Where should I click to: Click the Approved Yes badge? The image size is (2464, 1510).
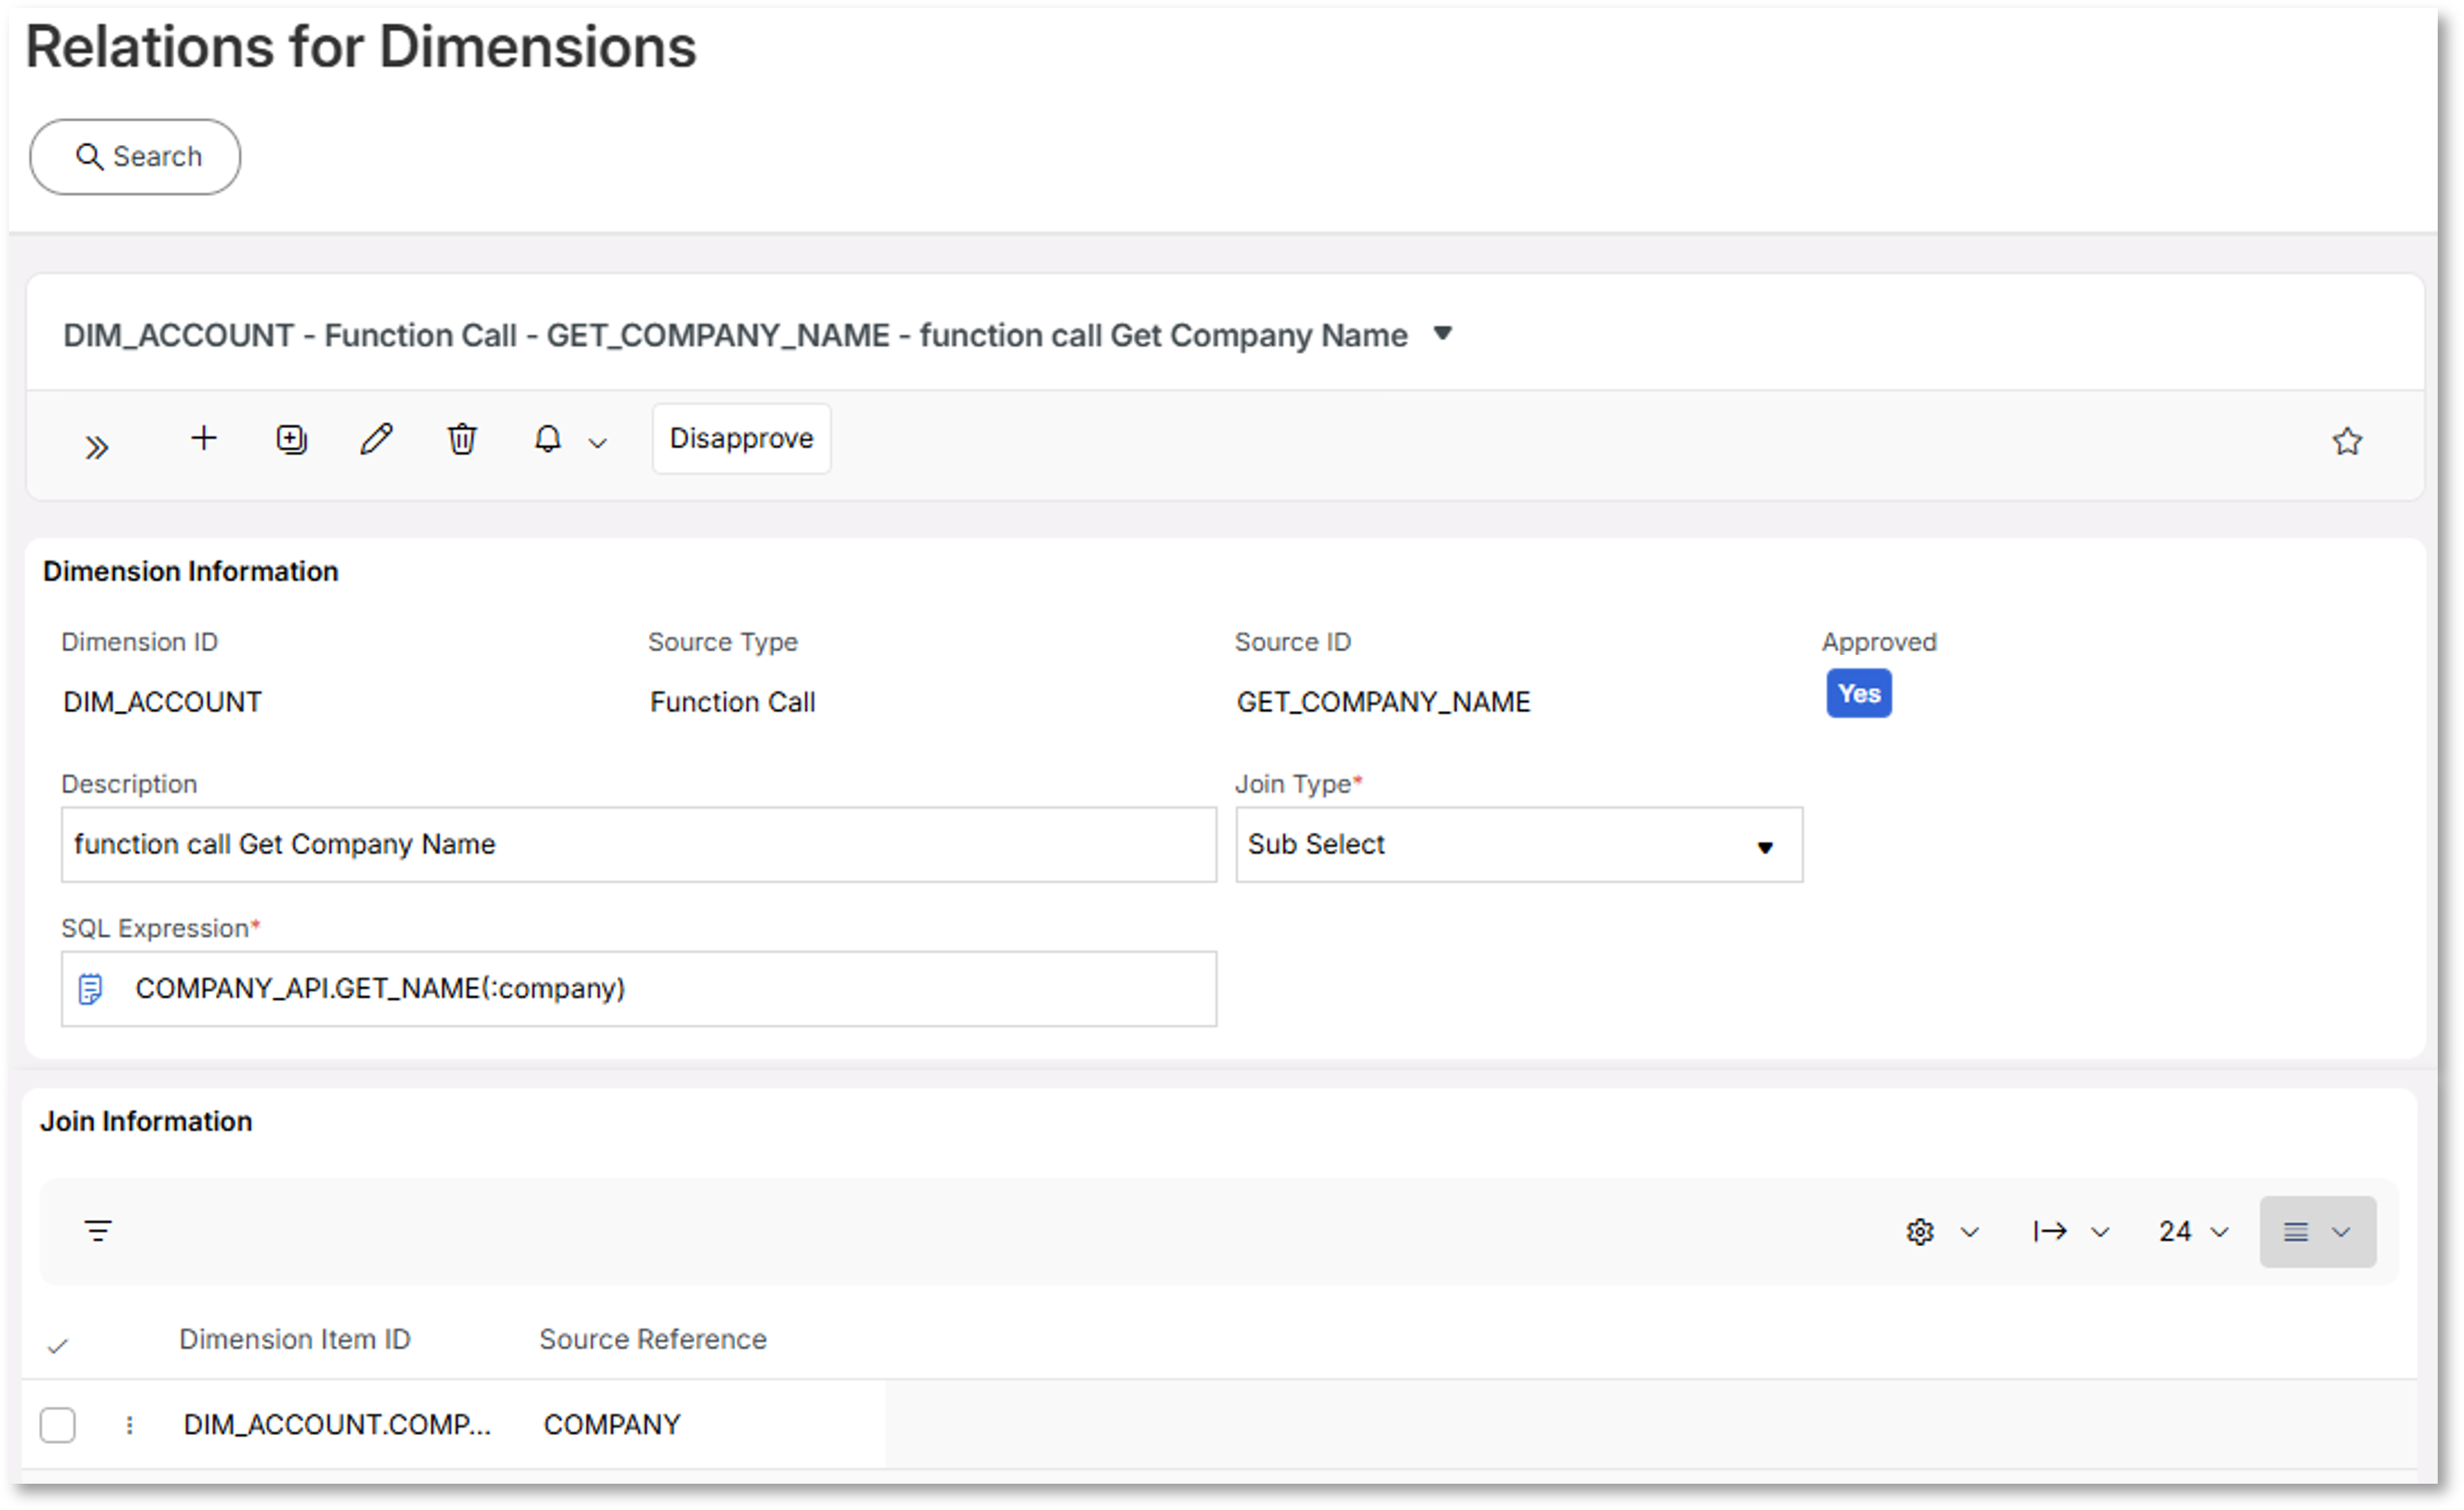pos(1858,693)
